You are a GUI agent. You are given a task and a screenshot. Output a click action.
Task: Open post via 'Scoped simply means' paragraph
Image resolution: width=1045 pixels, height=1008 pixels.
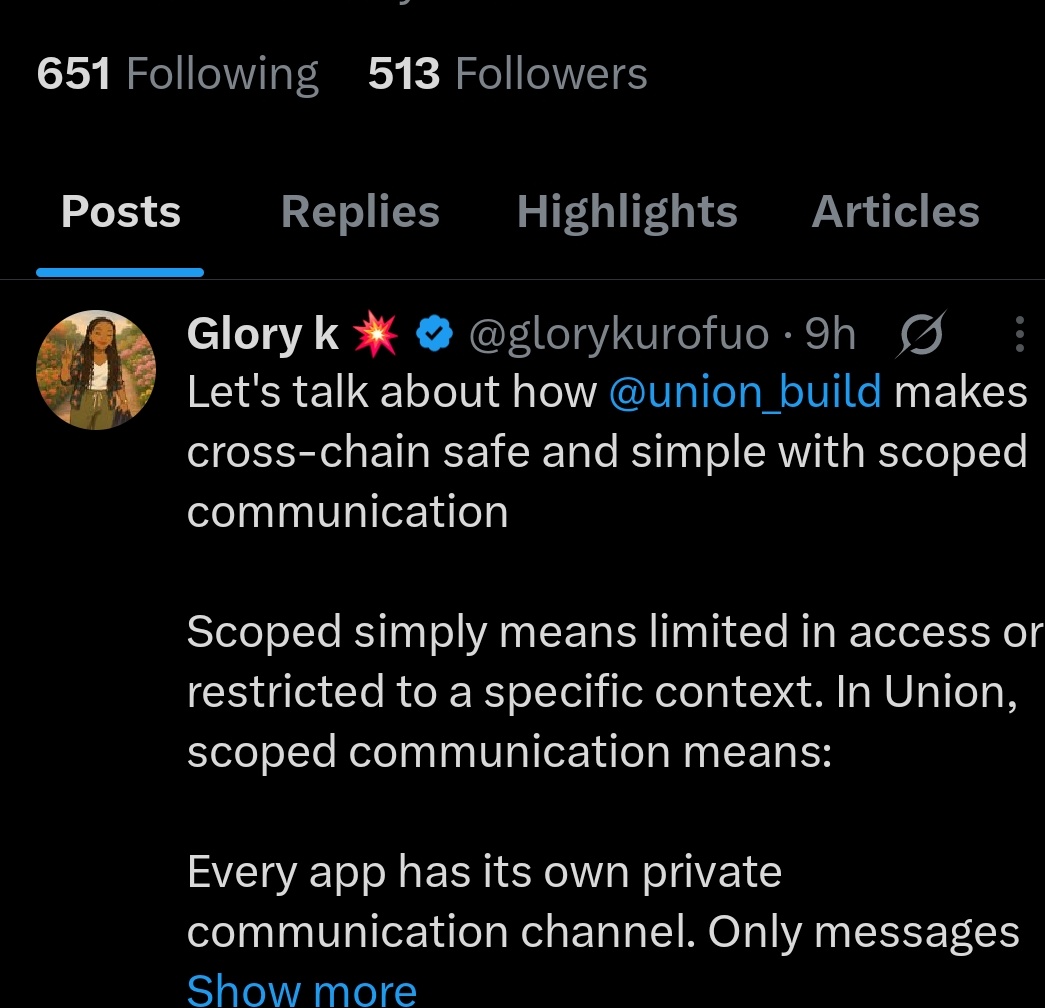coord(614,692)
